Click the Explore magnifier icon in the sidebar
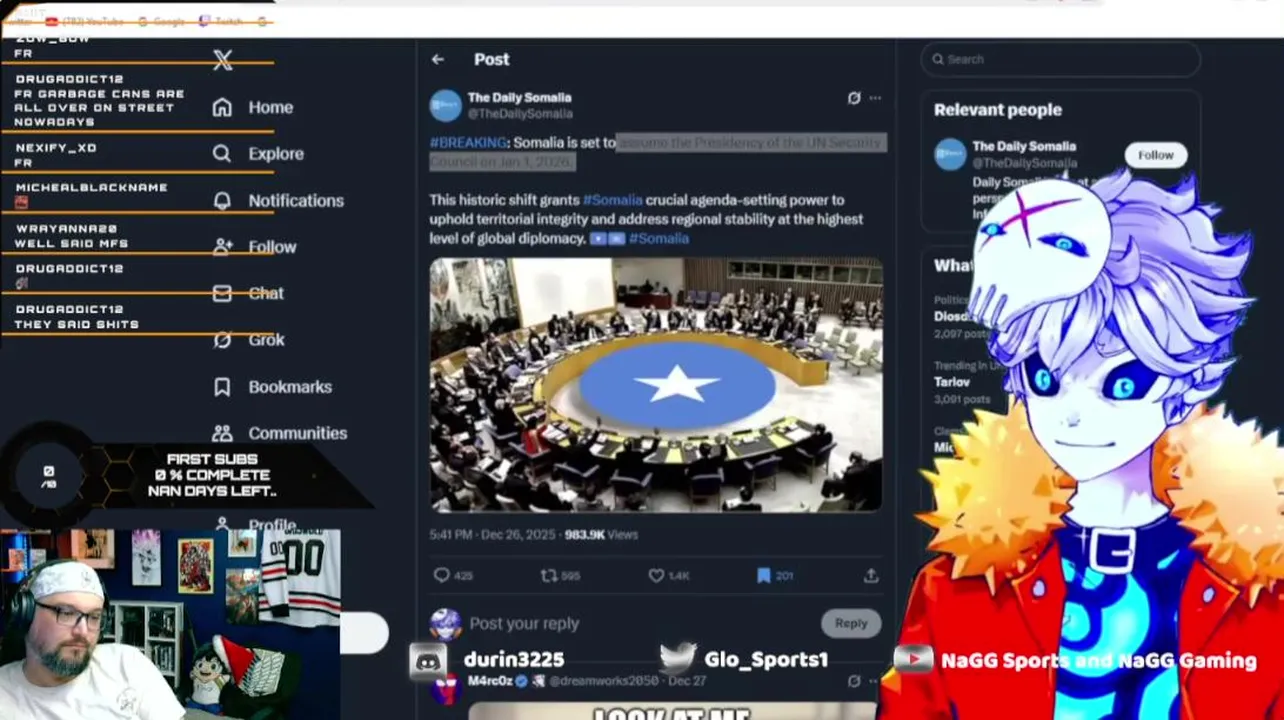Screen dimensions: 1284x720 (x=222, y=154)
